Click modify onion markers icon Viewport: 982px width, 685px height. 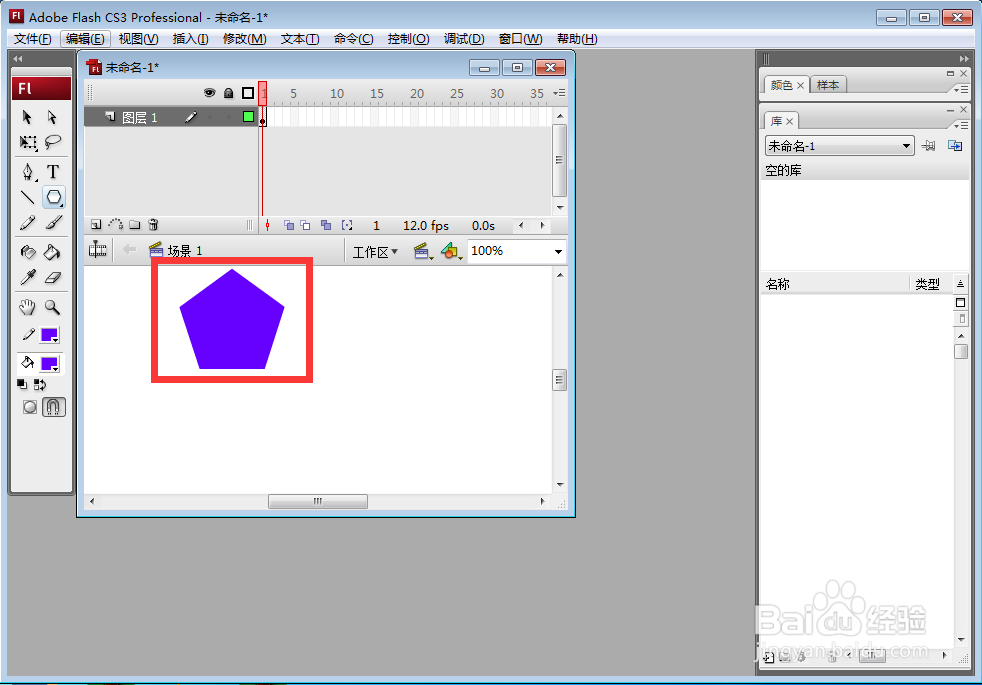pyautogui.click(x=347, y=225)
